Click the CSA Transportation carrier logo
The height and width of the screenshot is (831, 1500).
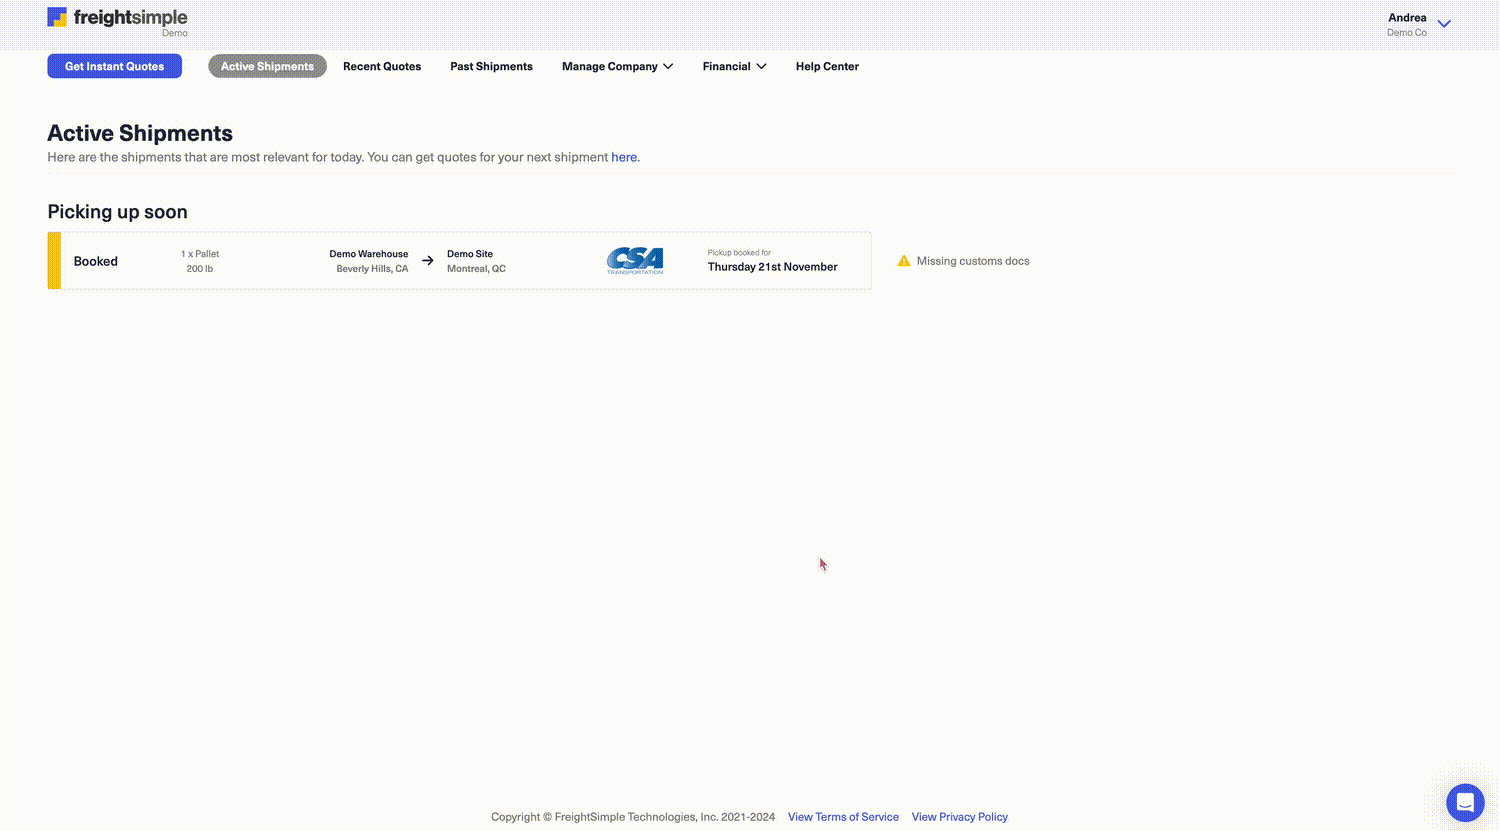tap(635, 261)
